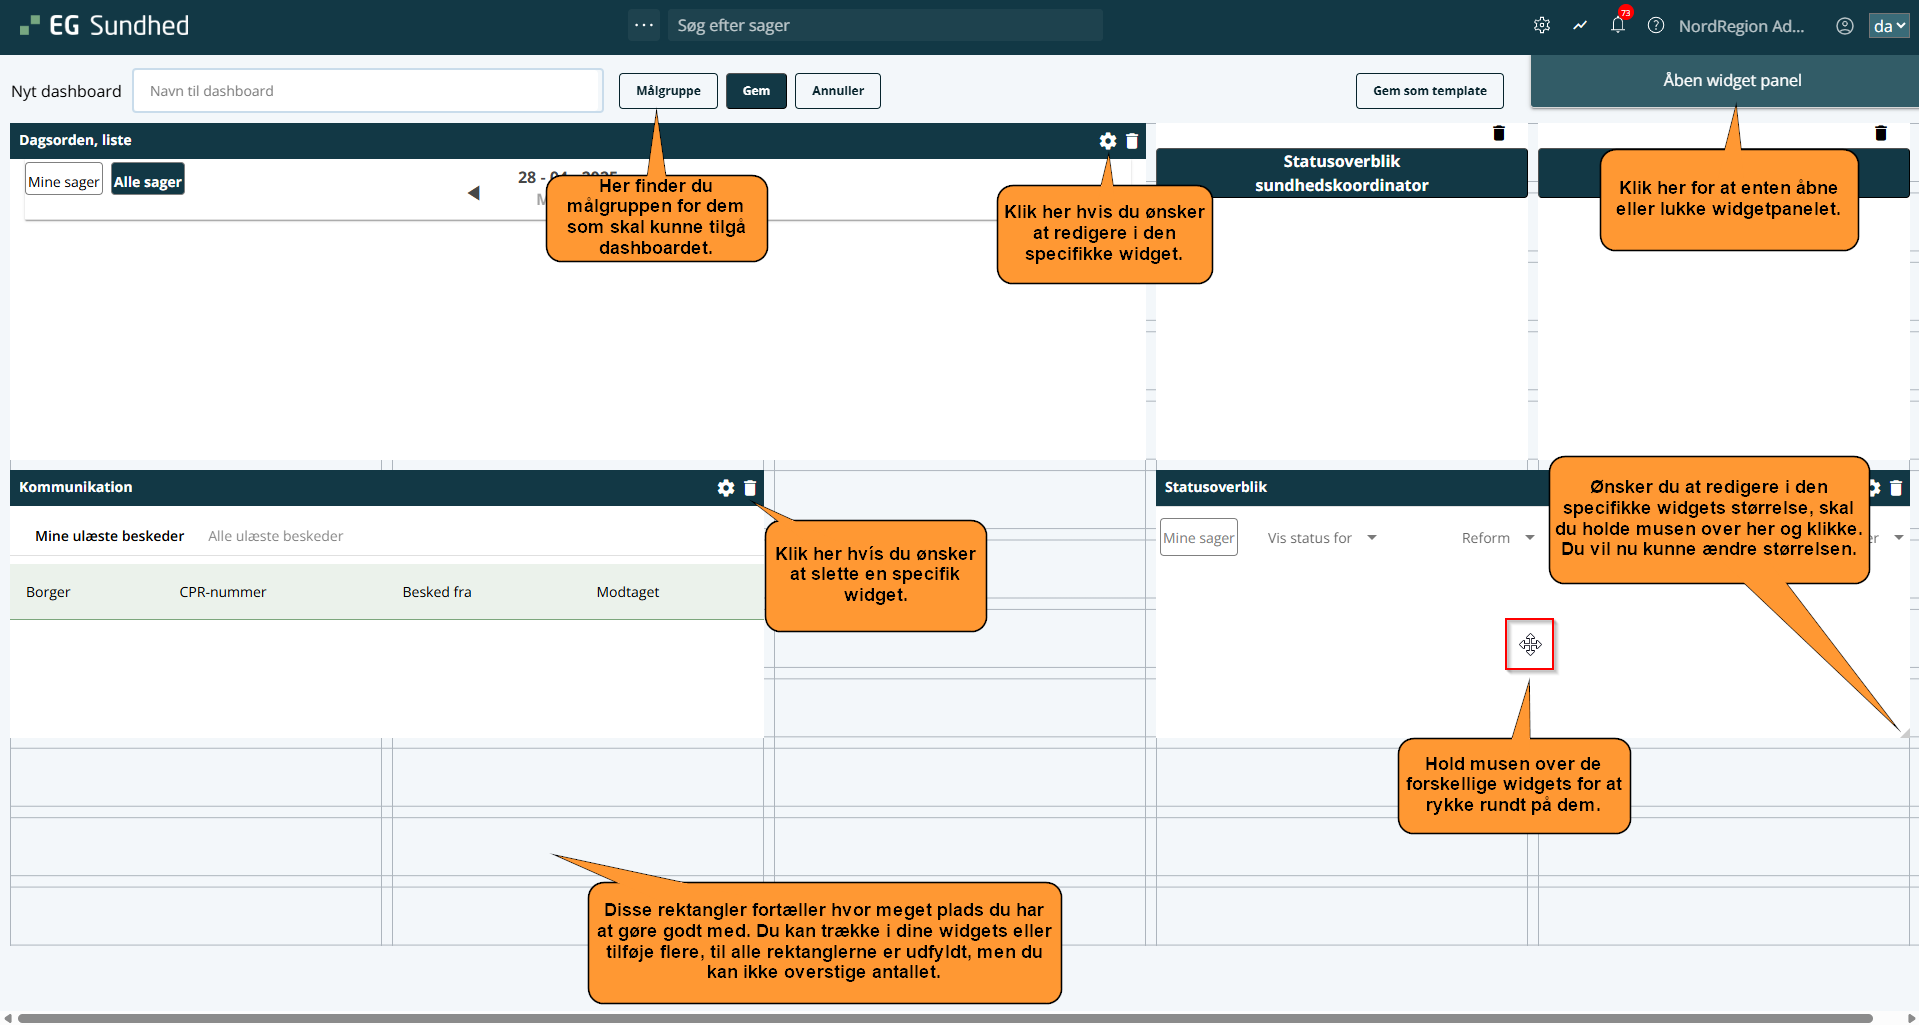Switch to Alle ulæste beskeder tab

point(275,536)
